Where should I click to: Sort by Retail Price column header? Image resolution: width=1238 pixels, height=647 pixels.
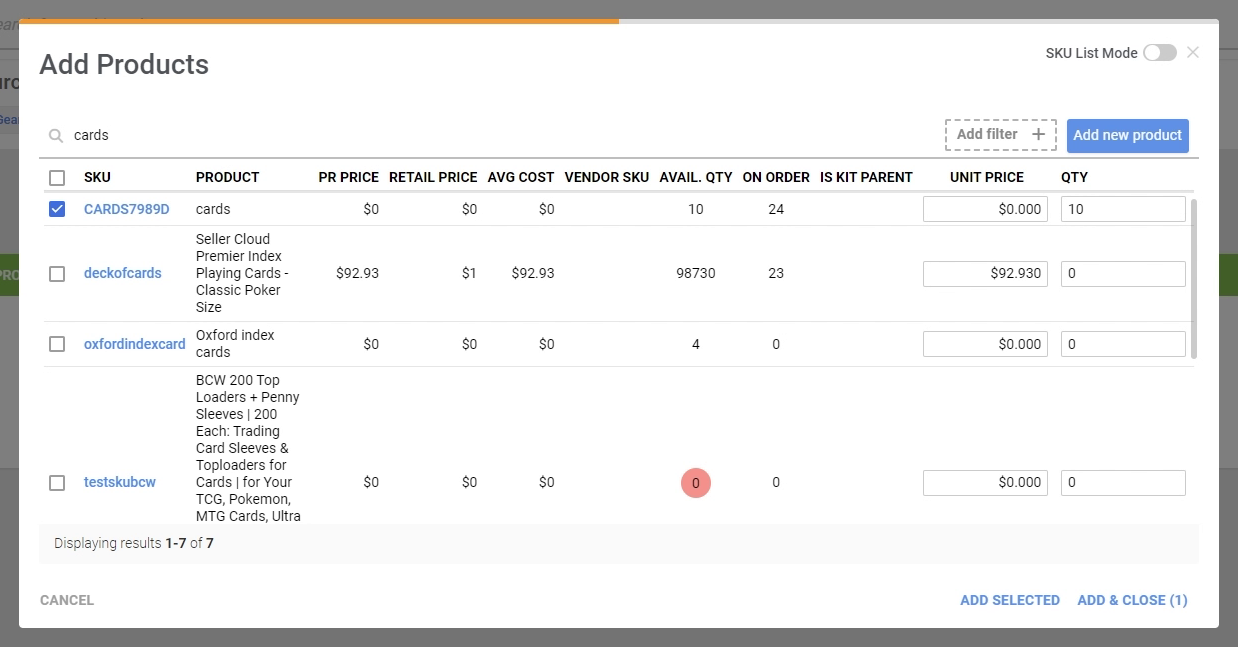point(432,177)
